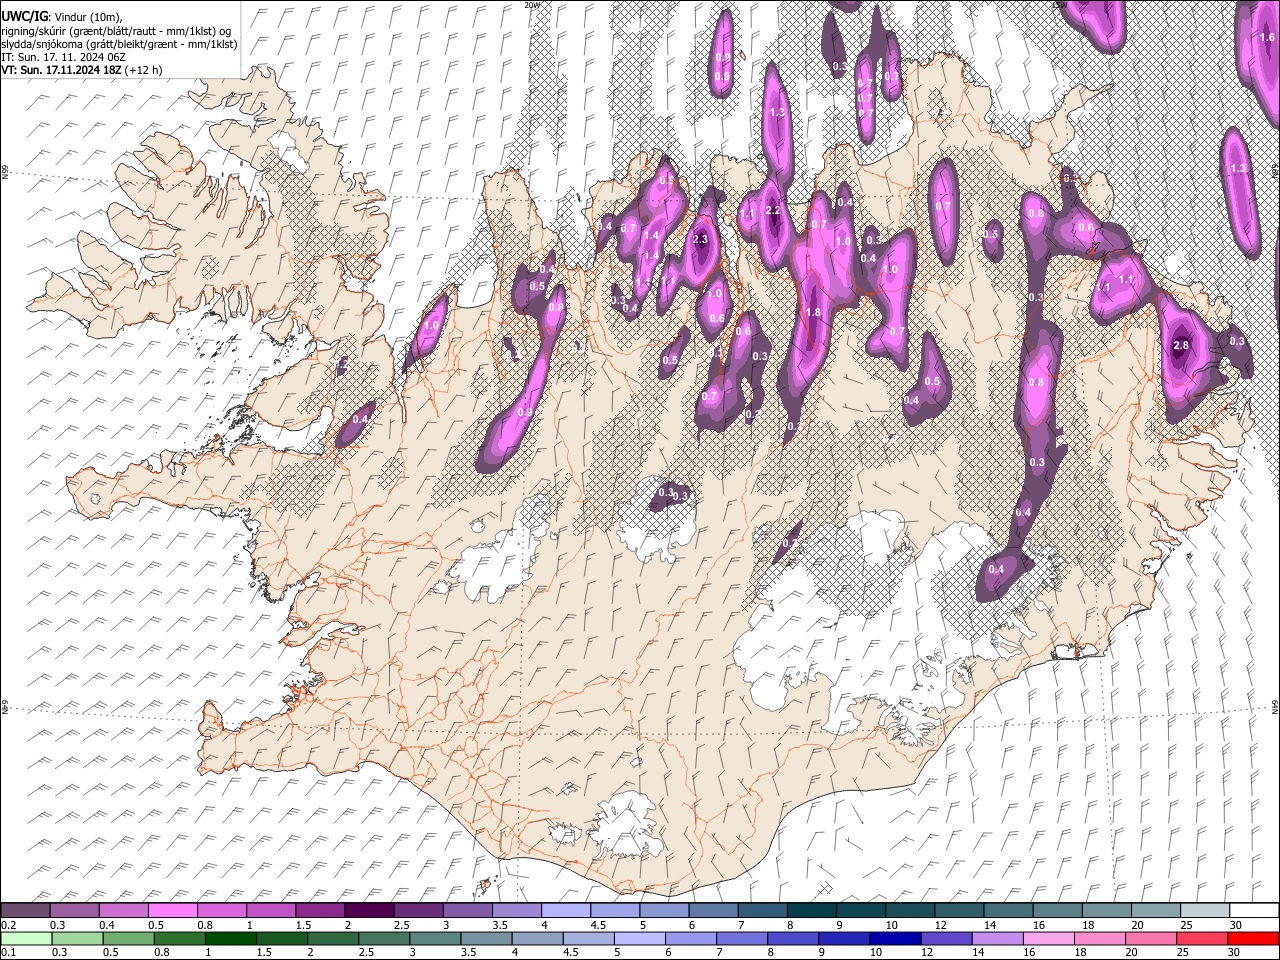The image size is (1280, 960).
Task: Click the 2.3 precipitation value on the map
Action: [700, 239]
